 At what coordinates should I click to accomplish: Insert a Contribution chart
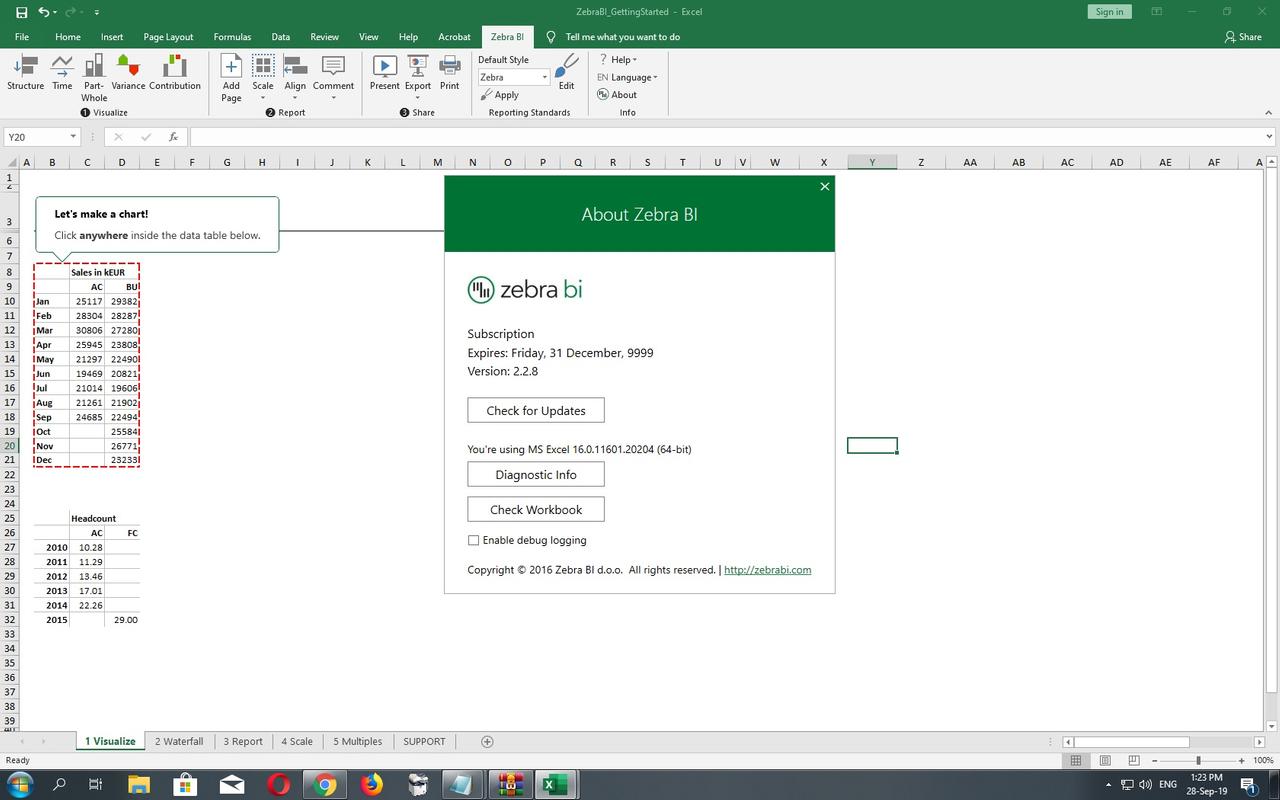tap(175, 73)
